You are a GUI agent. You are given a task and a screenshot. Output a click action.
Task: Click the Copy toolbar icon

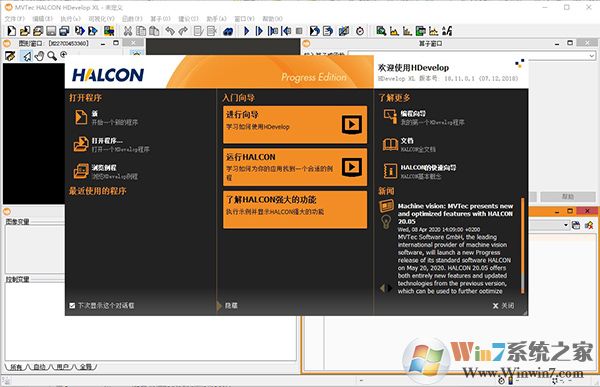click(141, 31)
